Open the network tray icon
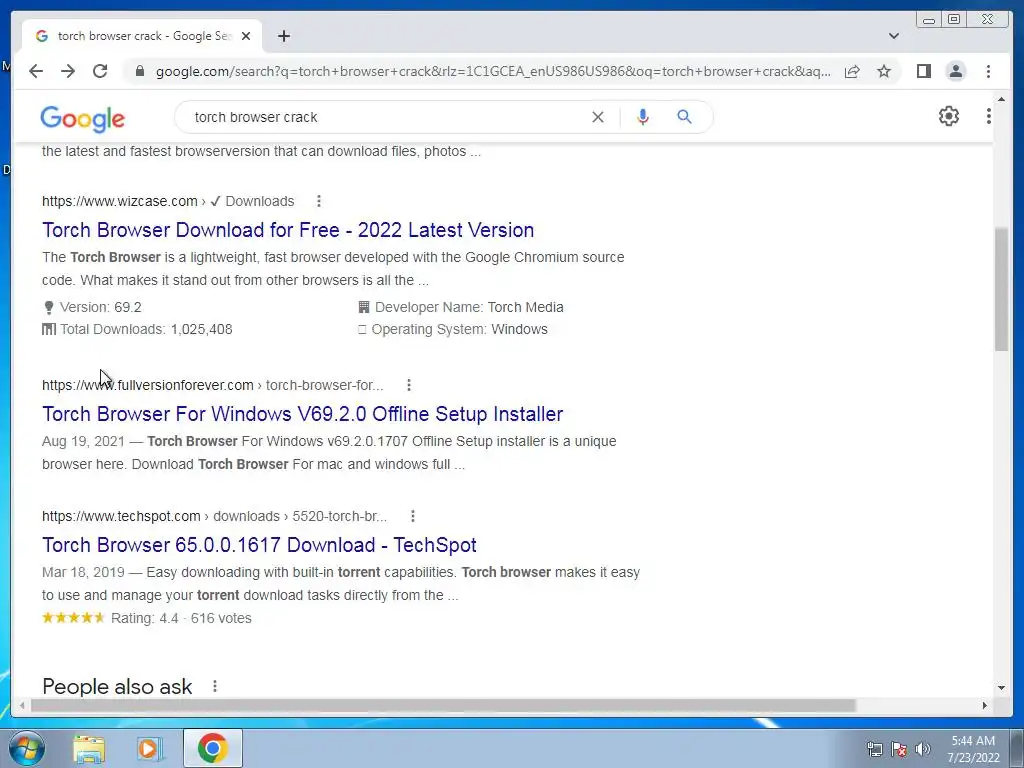 pyautogui.click(x=874, y=749)
